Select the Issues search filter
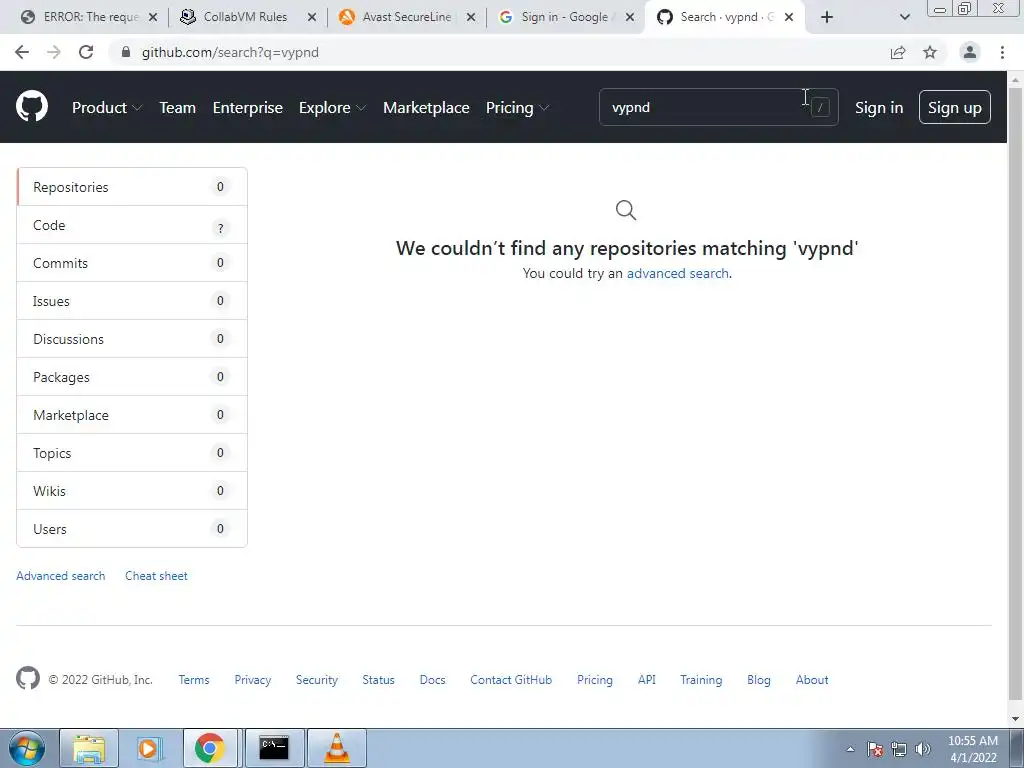The image size is (1024, 768). 132,301
